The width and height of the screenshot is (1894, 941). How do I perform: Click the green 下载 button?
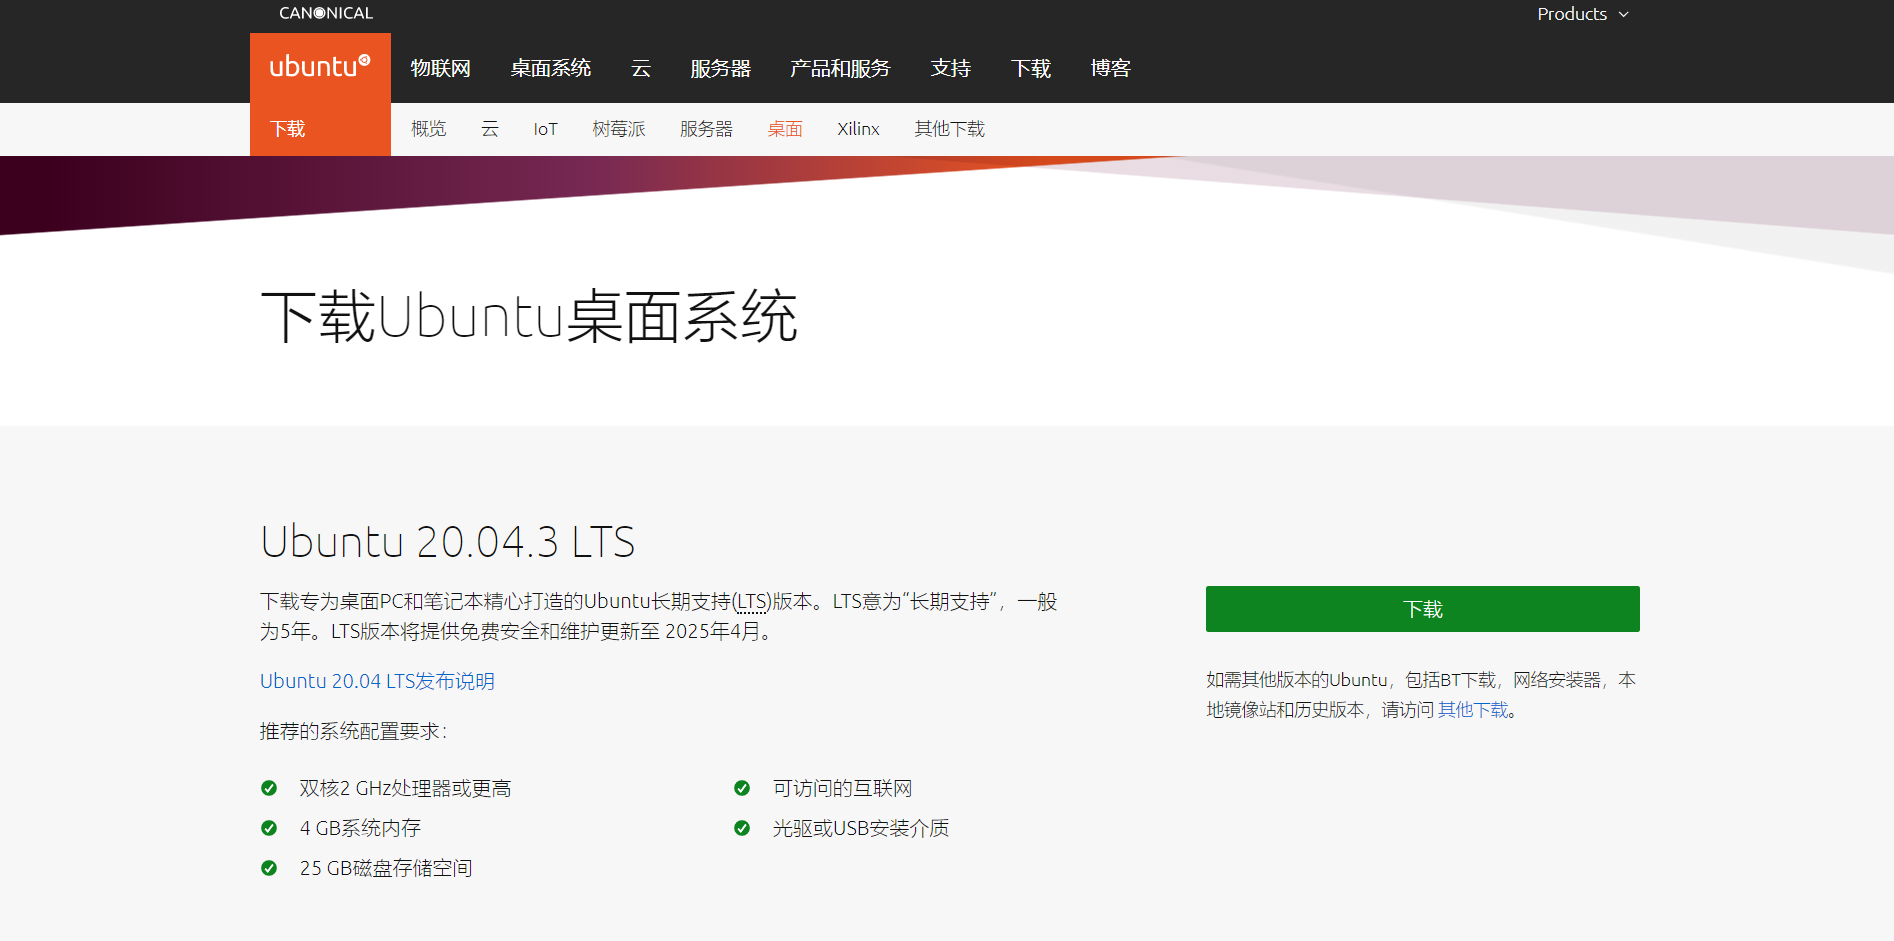tap(1422, 609)
